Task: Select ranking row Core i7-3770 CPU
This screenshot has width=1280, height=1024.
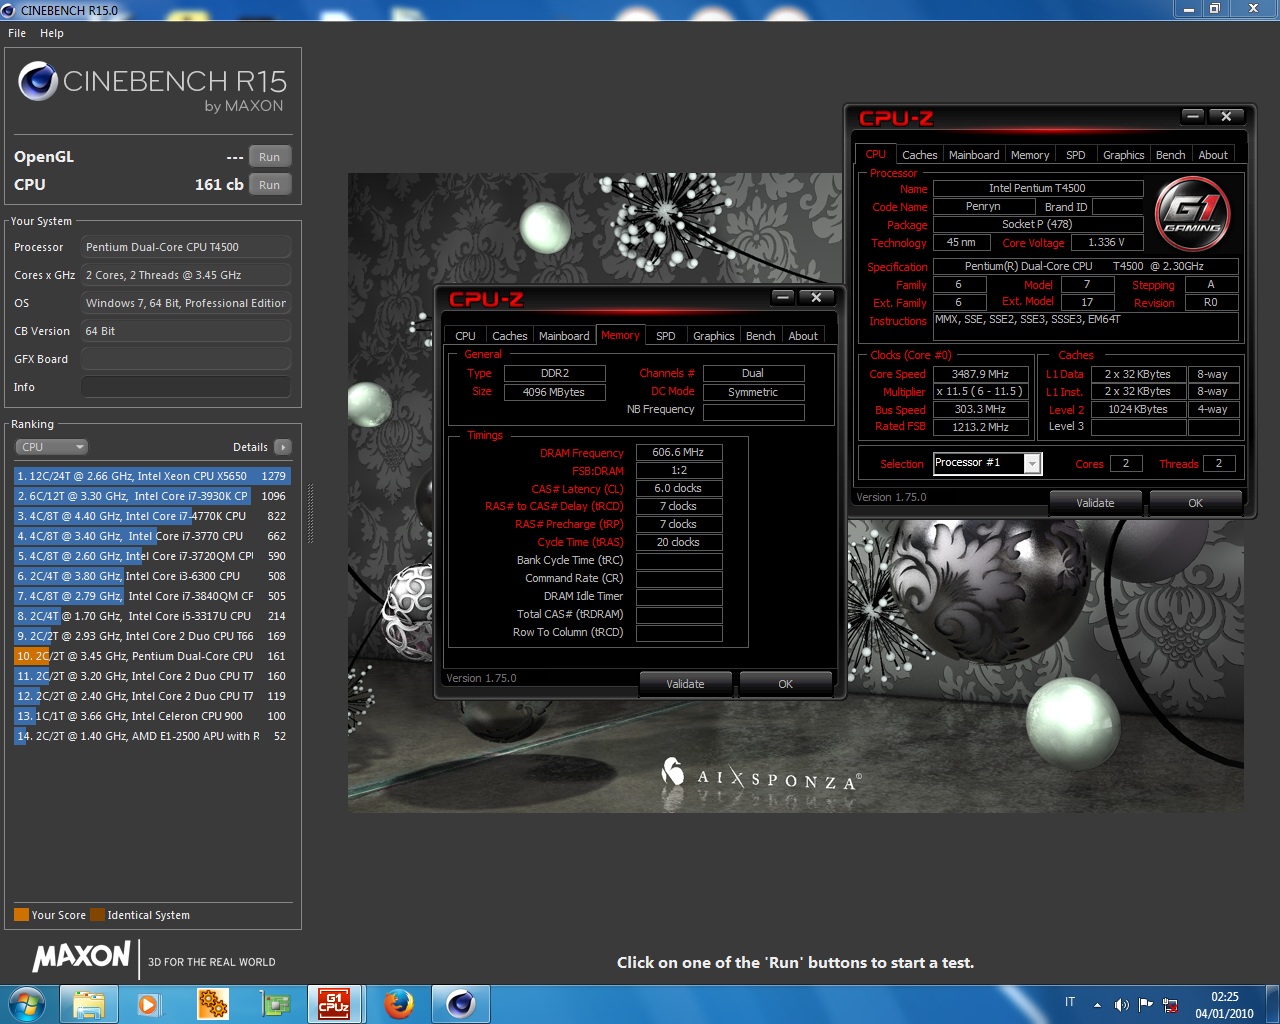Action: (x=152, y=536)
